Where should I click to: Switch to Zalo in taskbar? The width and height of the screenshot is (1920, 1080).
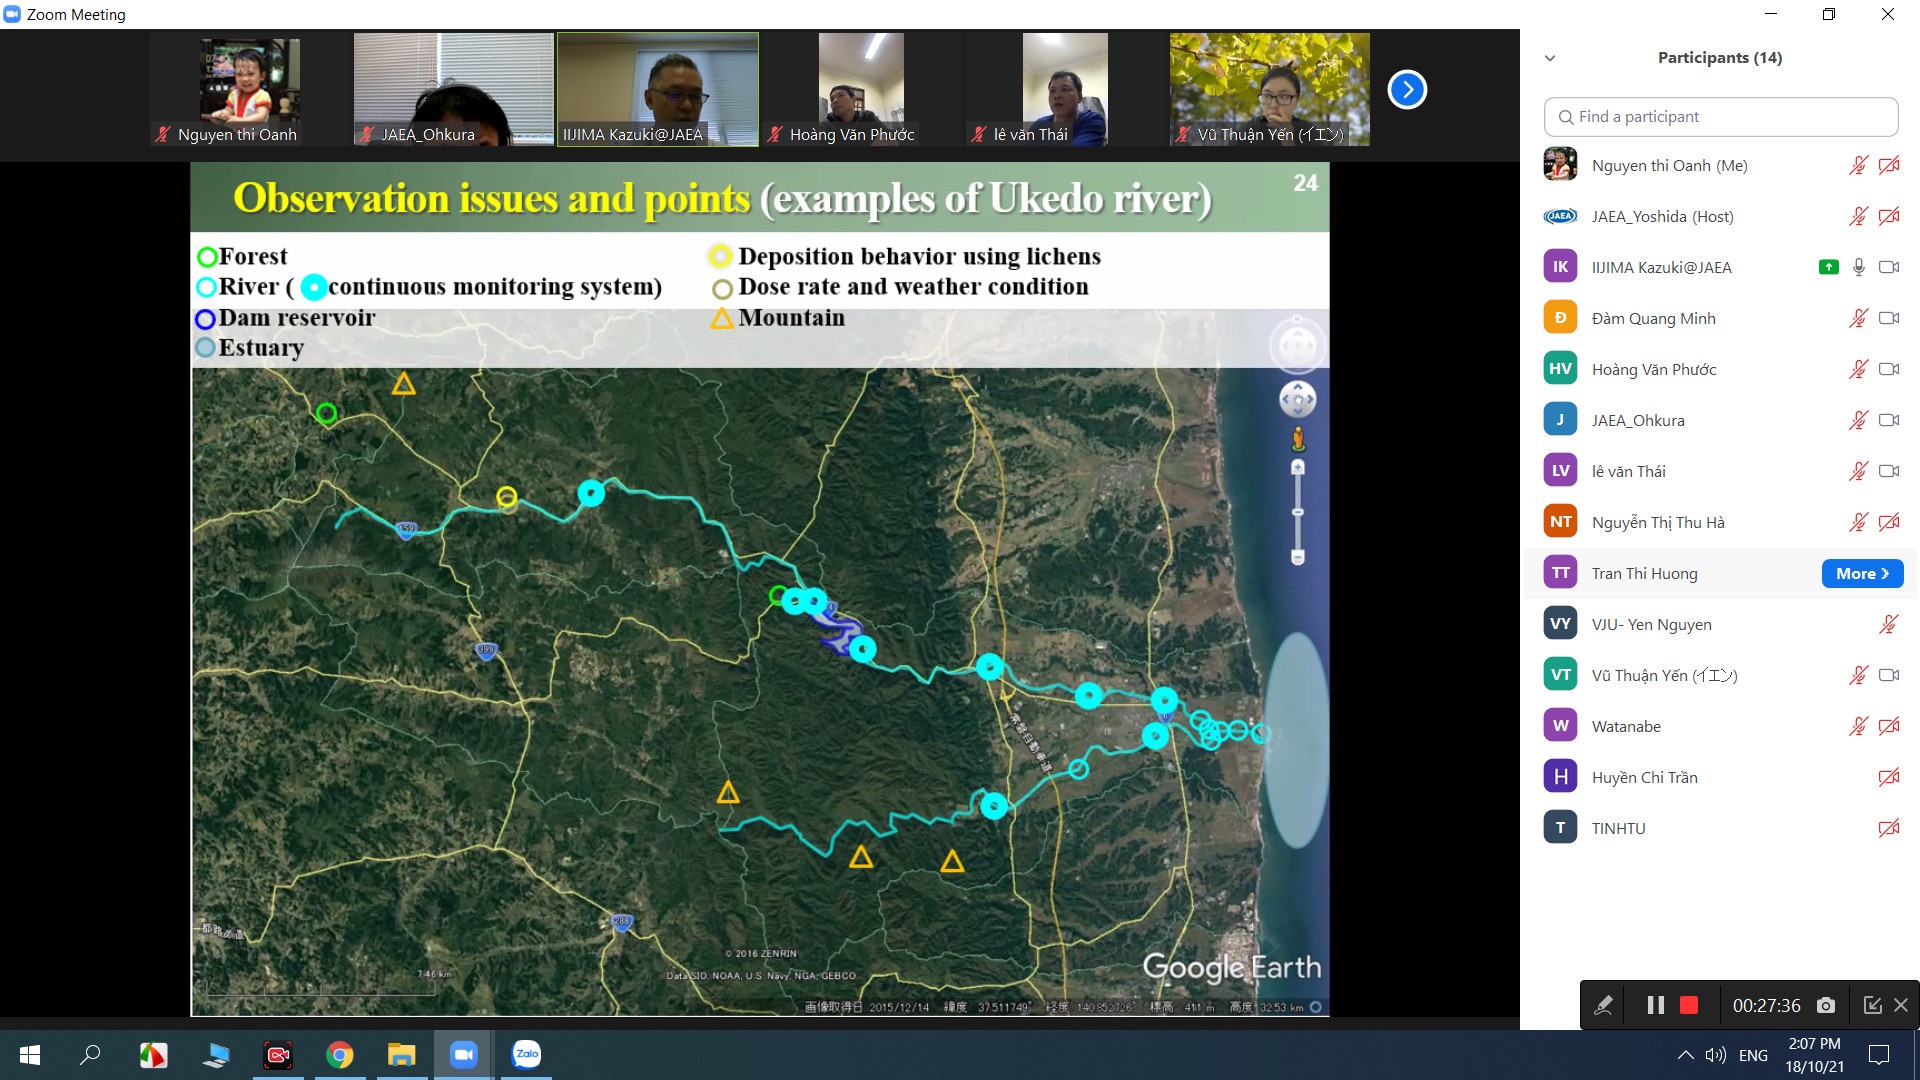tap(527, 1054)
